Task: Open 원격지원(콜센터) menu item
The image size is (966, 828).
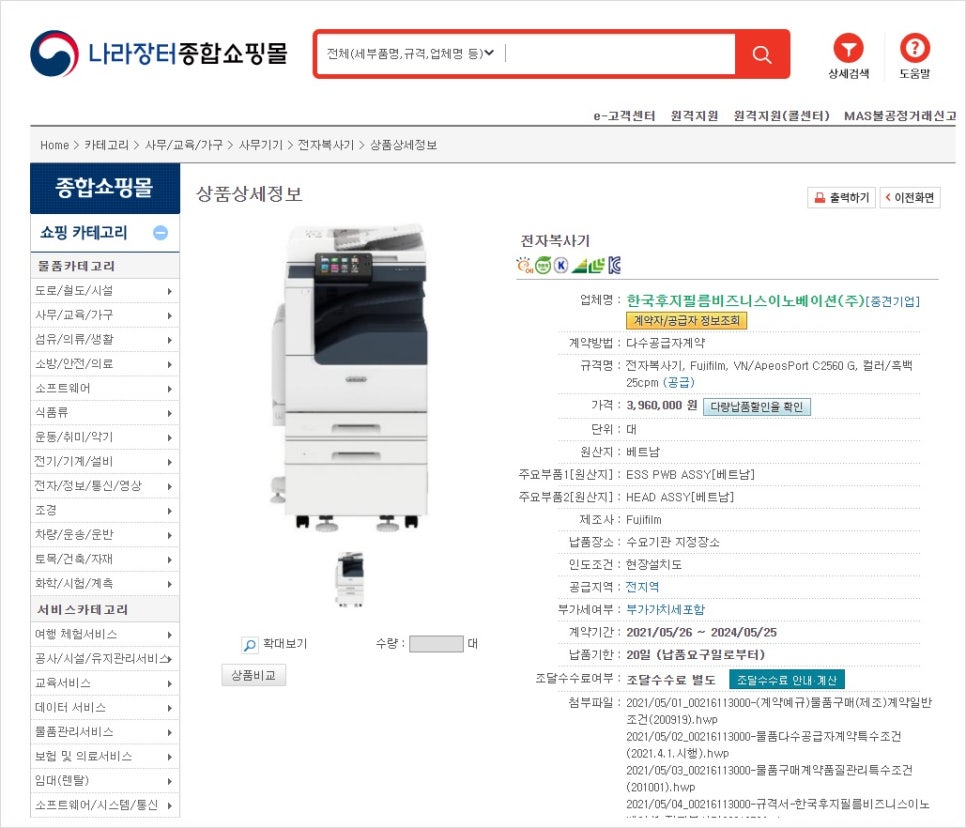Action: 781,116
